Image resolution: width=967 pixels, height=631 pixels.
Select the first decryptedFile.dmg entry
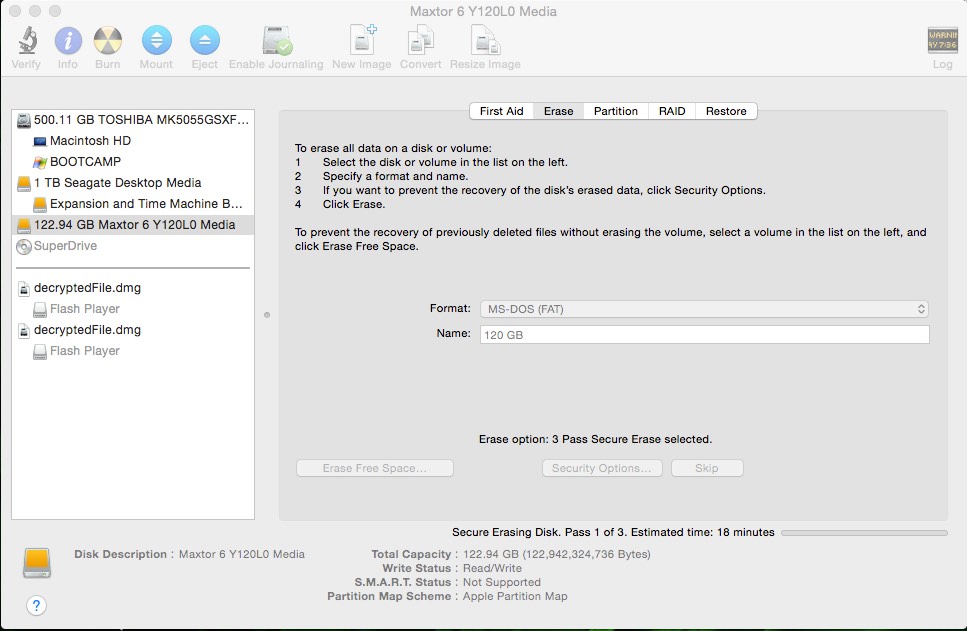(133, 287)
